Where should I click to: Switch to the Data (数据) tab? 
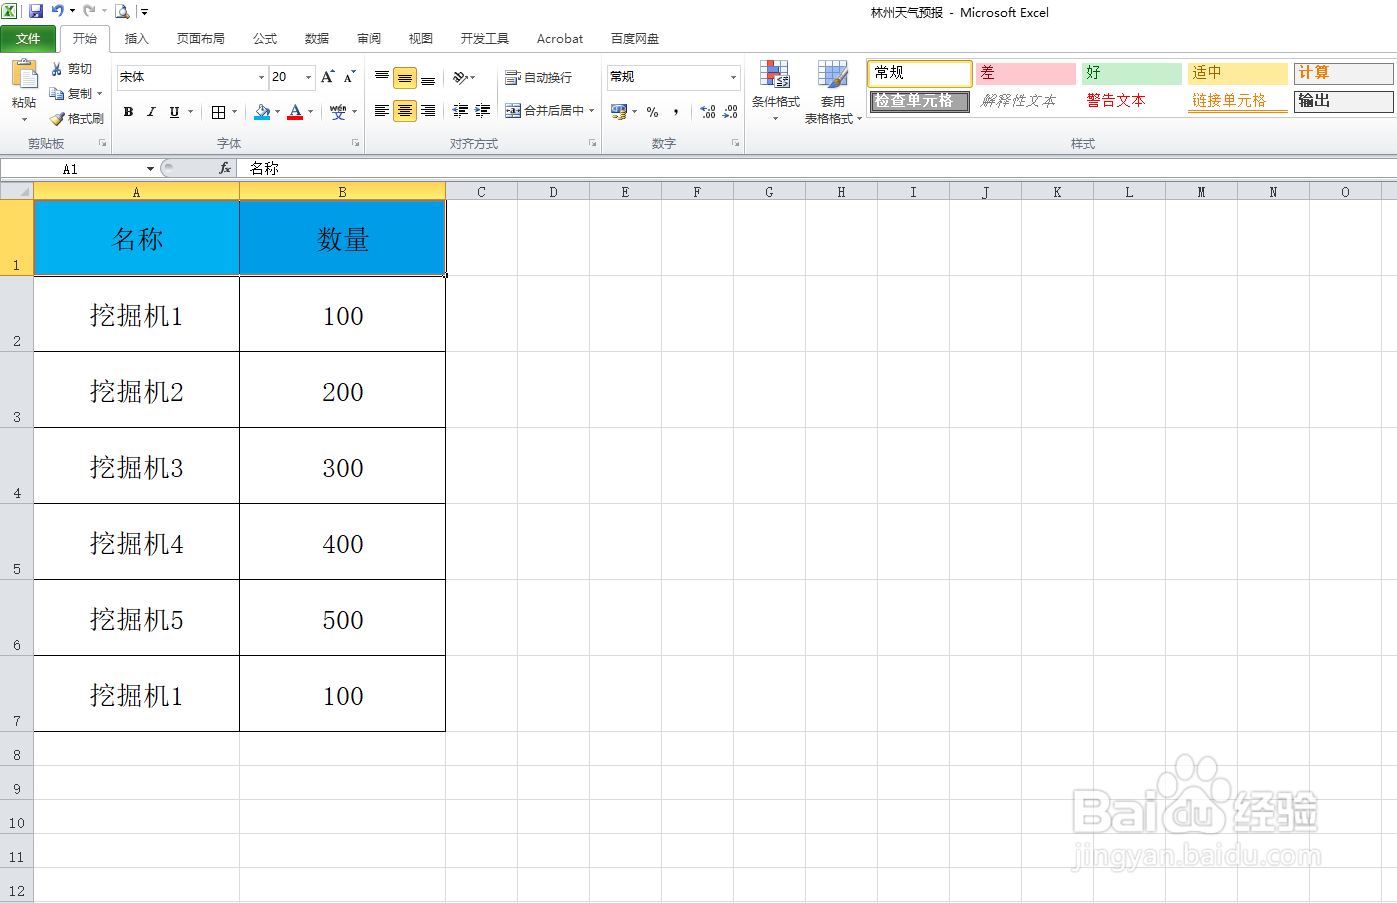[x=317, y=38]
